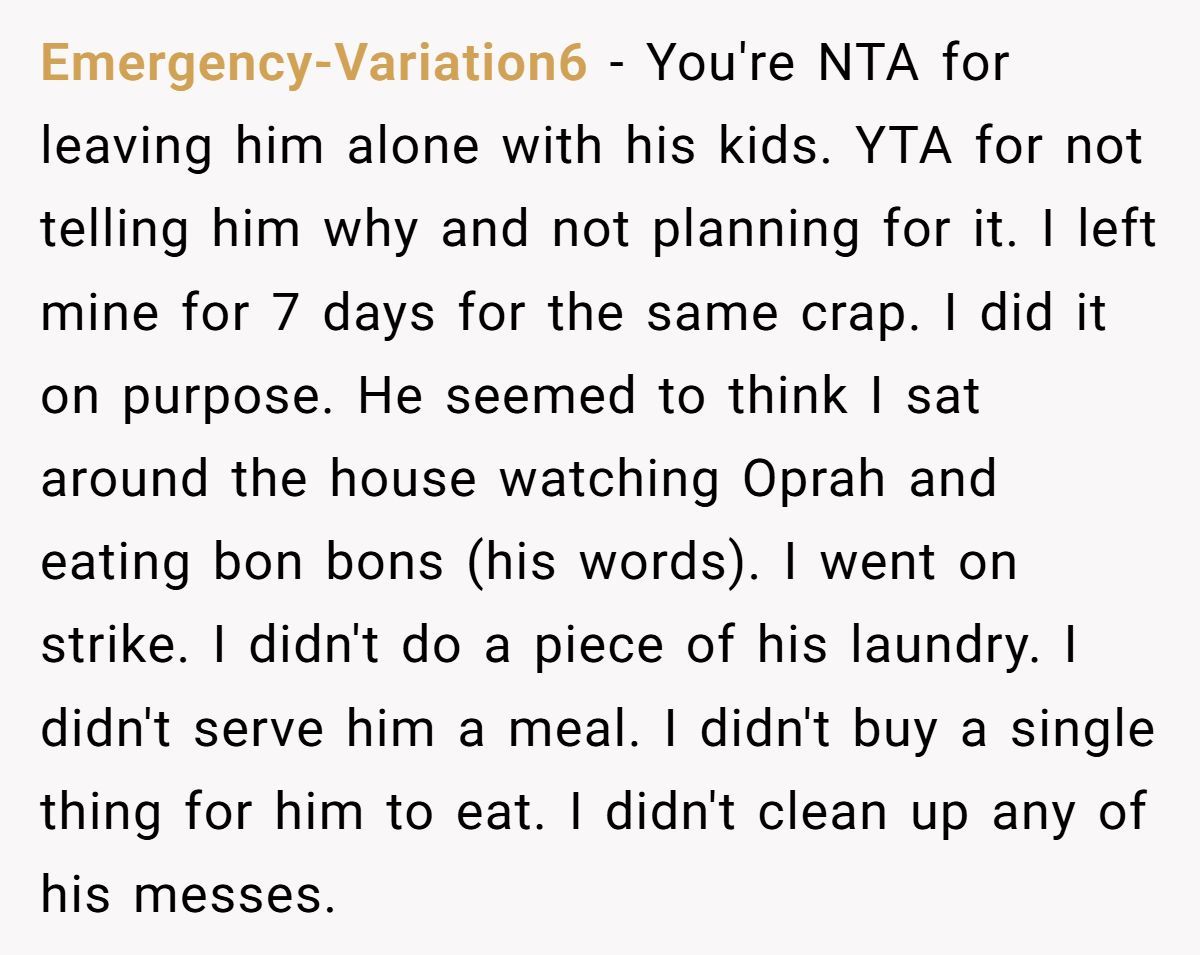Open the Emergency-Variation6 user profile link

[x=314, y=64]
